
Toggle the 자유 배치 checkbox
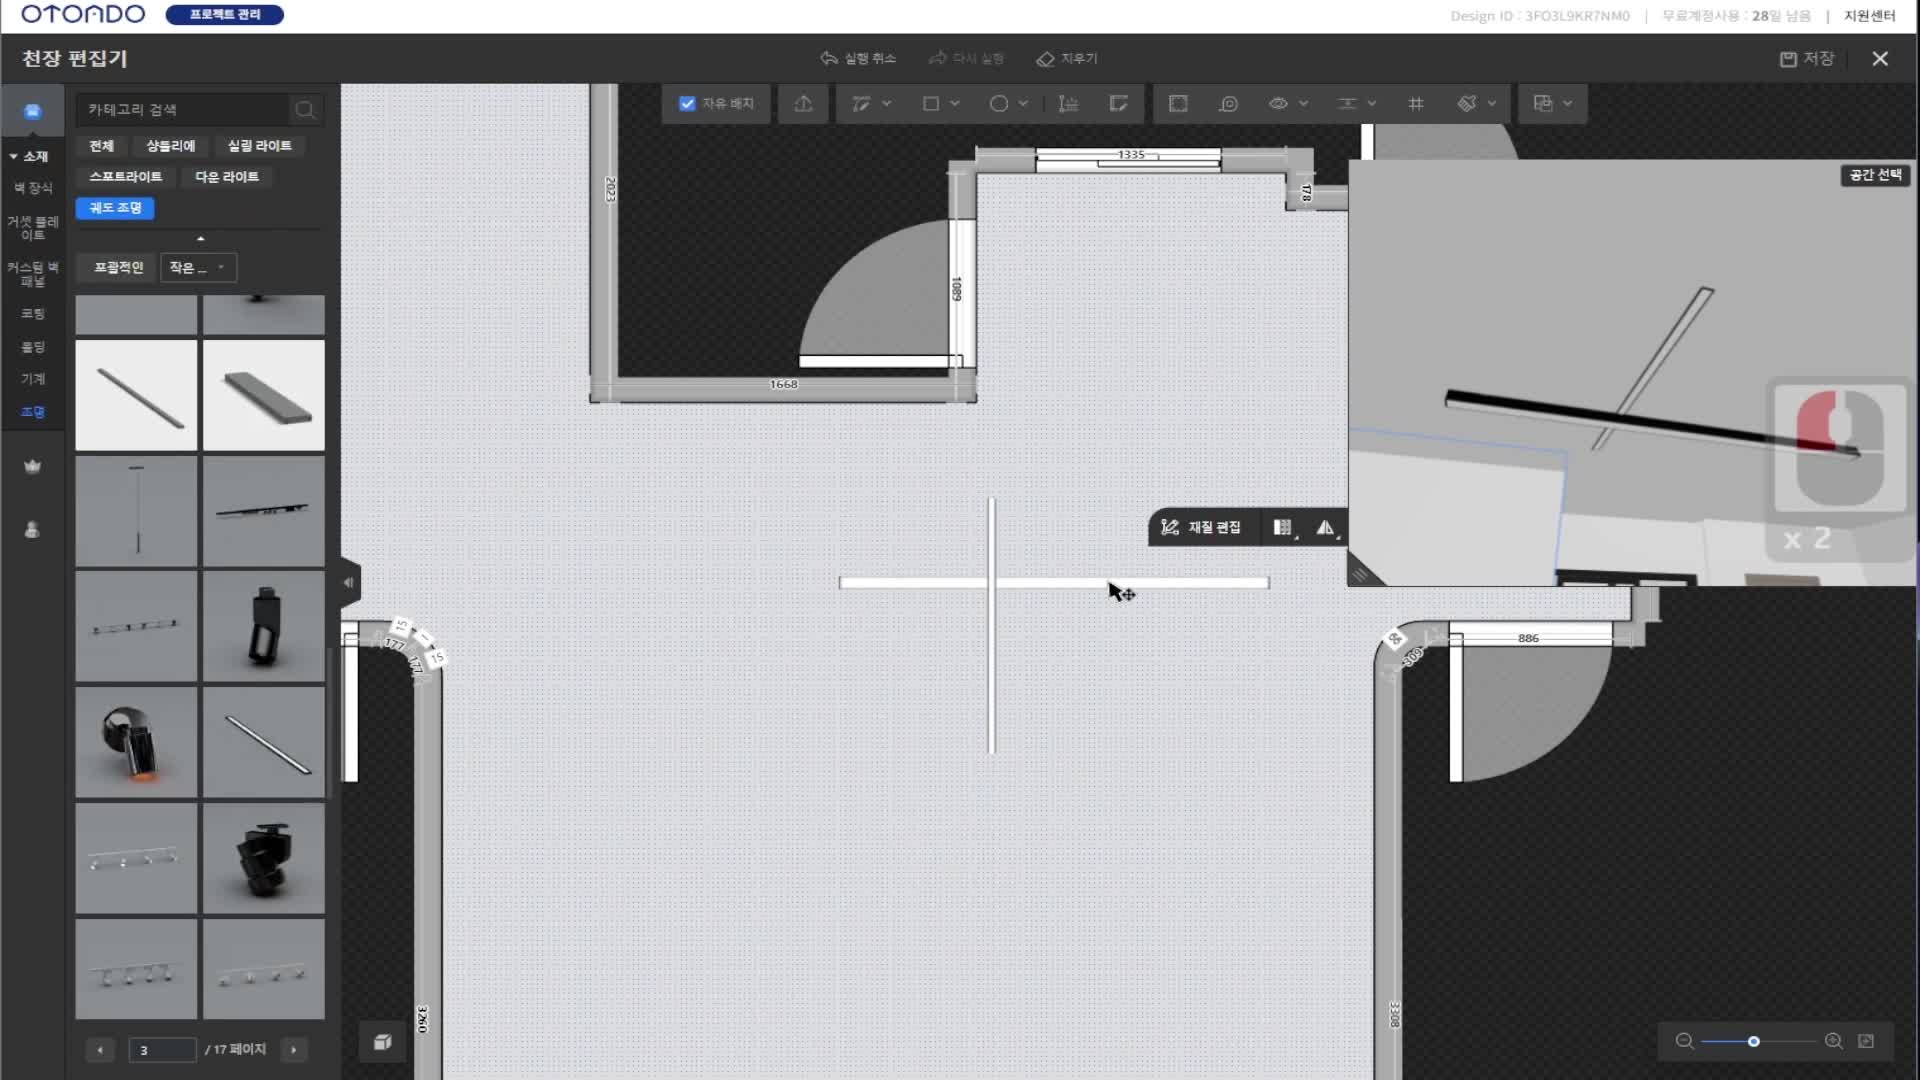click(687, 103)
